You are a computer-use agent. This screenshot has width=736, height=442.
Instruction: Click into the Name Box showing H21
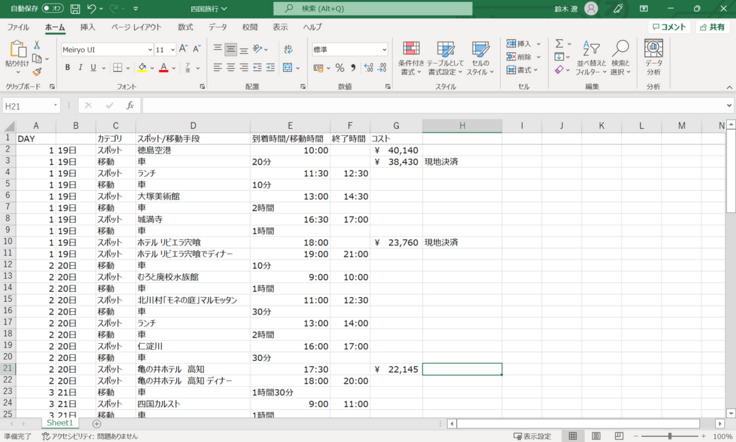28,105
